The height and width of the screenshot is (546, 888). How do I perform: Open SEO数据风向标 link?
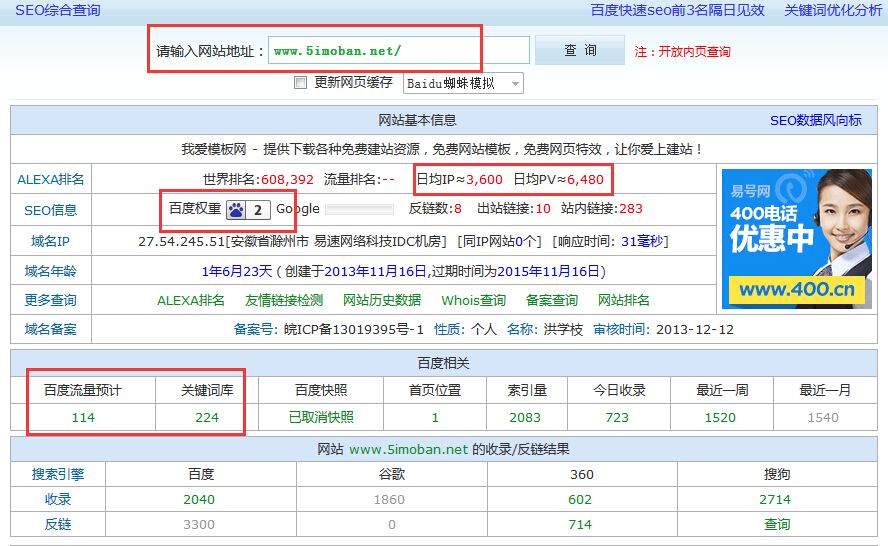point(815,120)
